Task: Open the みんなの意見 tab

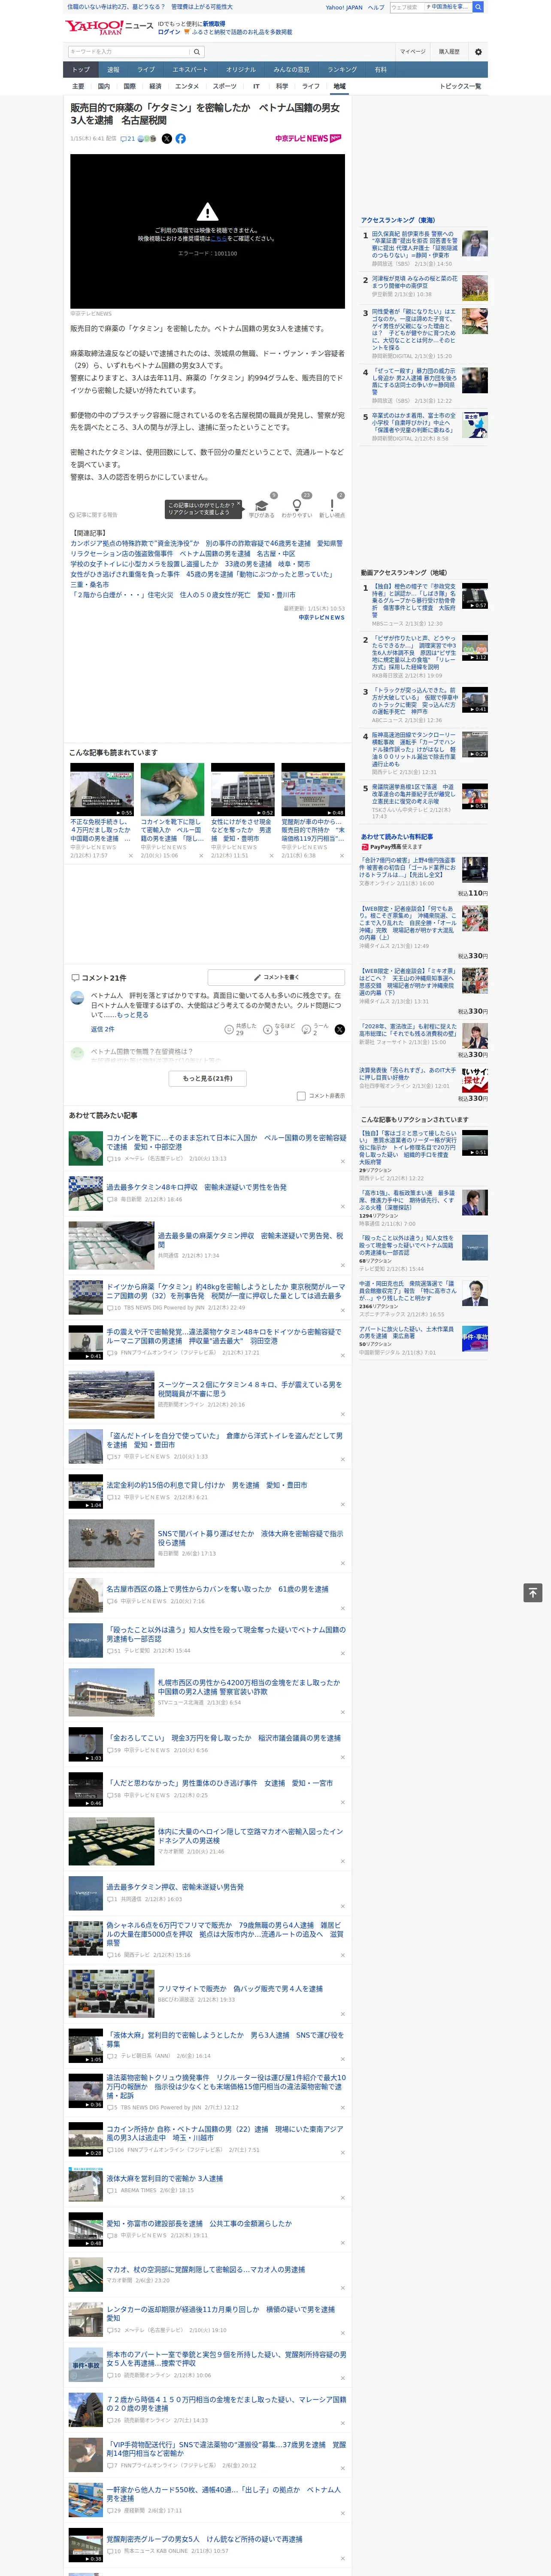Action: coord(292,70)
